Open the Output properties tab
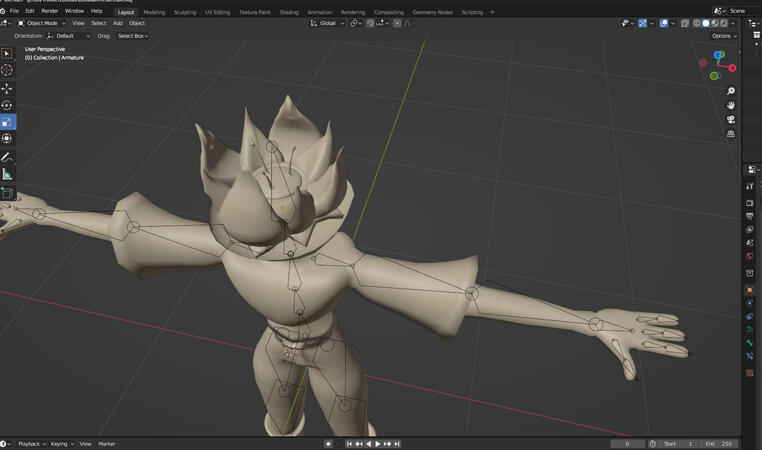This screenshot has height=450, width=762. [x=750, y=216]
